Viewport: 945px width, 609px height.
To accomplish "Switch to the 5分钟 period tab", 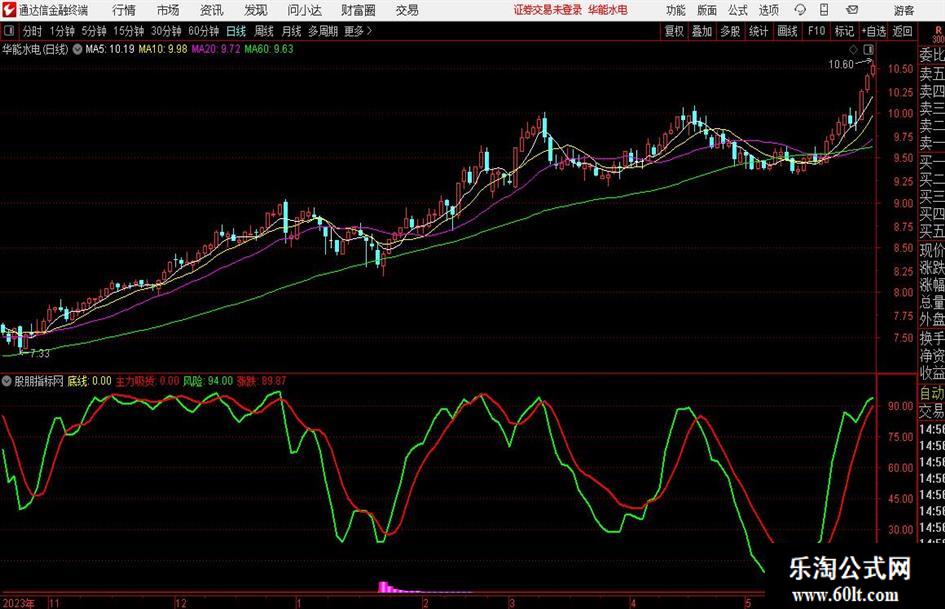I will click(94, 31).
